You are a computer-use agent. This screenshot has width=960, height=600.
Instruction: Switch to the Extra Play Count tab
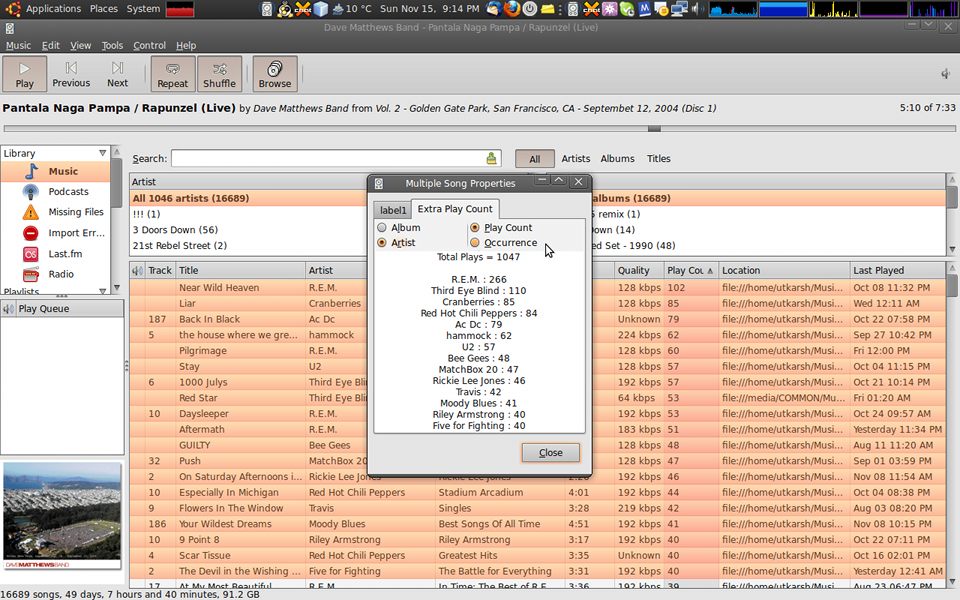click(455, 209)
